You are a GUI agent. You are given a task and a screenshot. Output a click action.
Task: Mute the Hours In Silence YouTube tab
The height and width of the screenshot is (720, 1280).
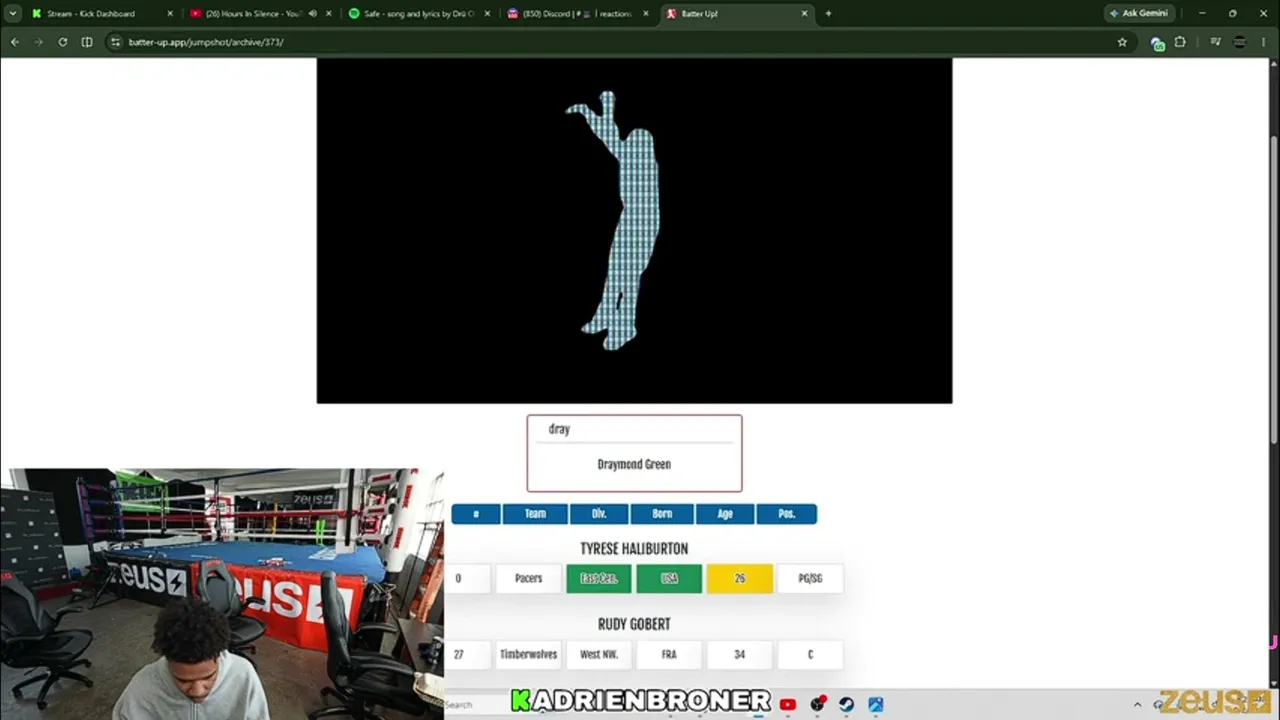(313, 14)
